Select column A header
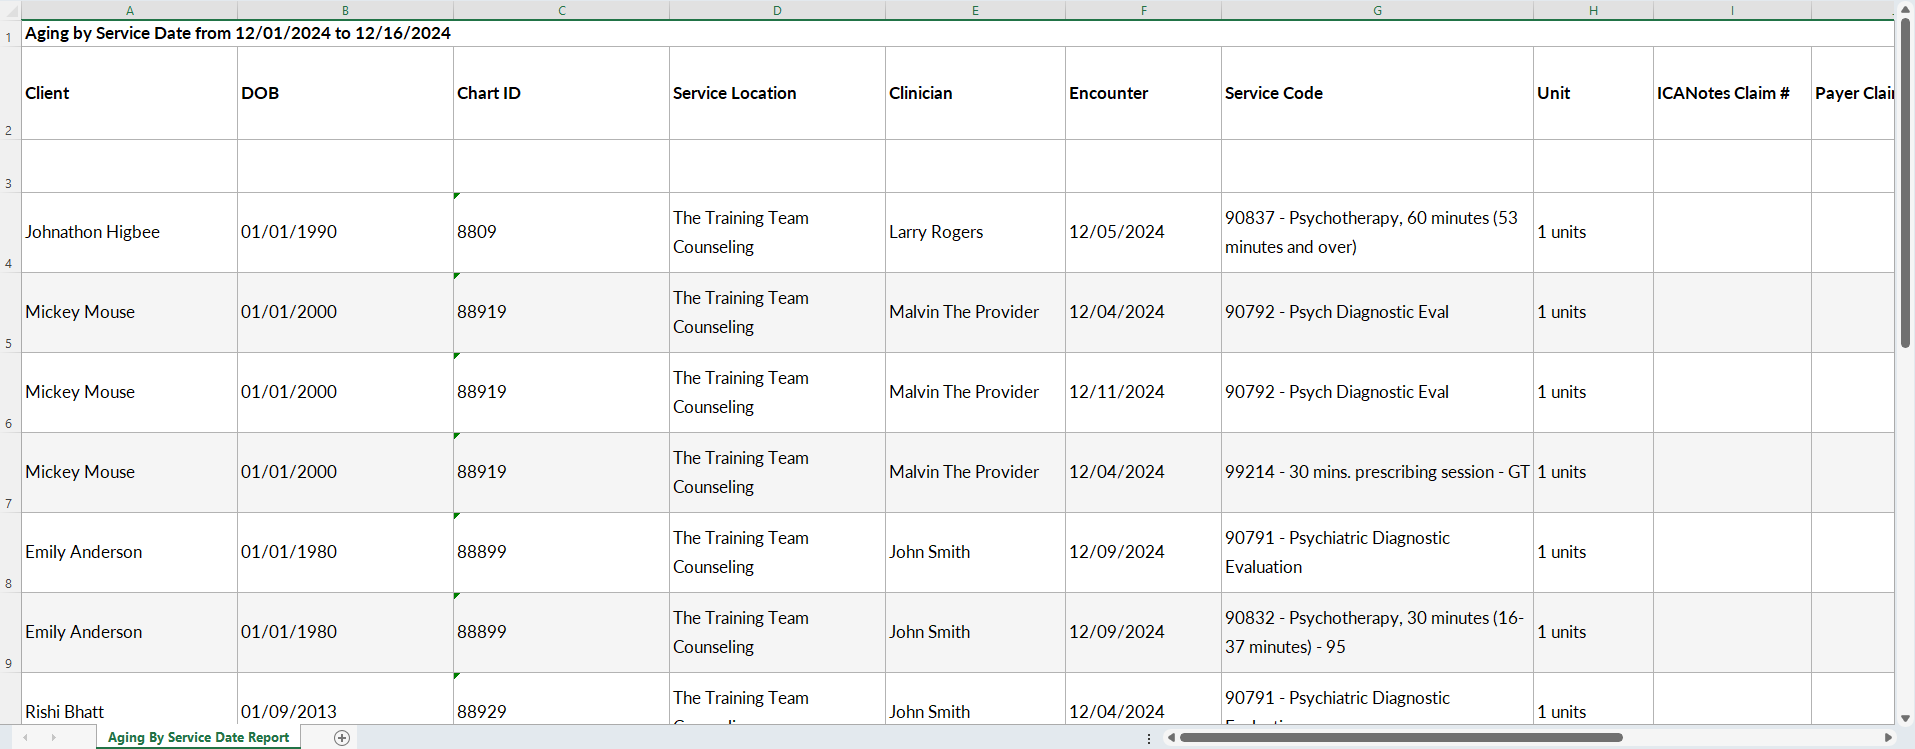Screen dimensions: 1915x749 point(129,10)
